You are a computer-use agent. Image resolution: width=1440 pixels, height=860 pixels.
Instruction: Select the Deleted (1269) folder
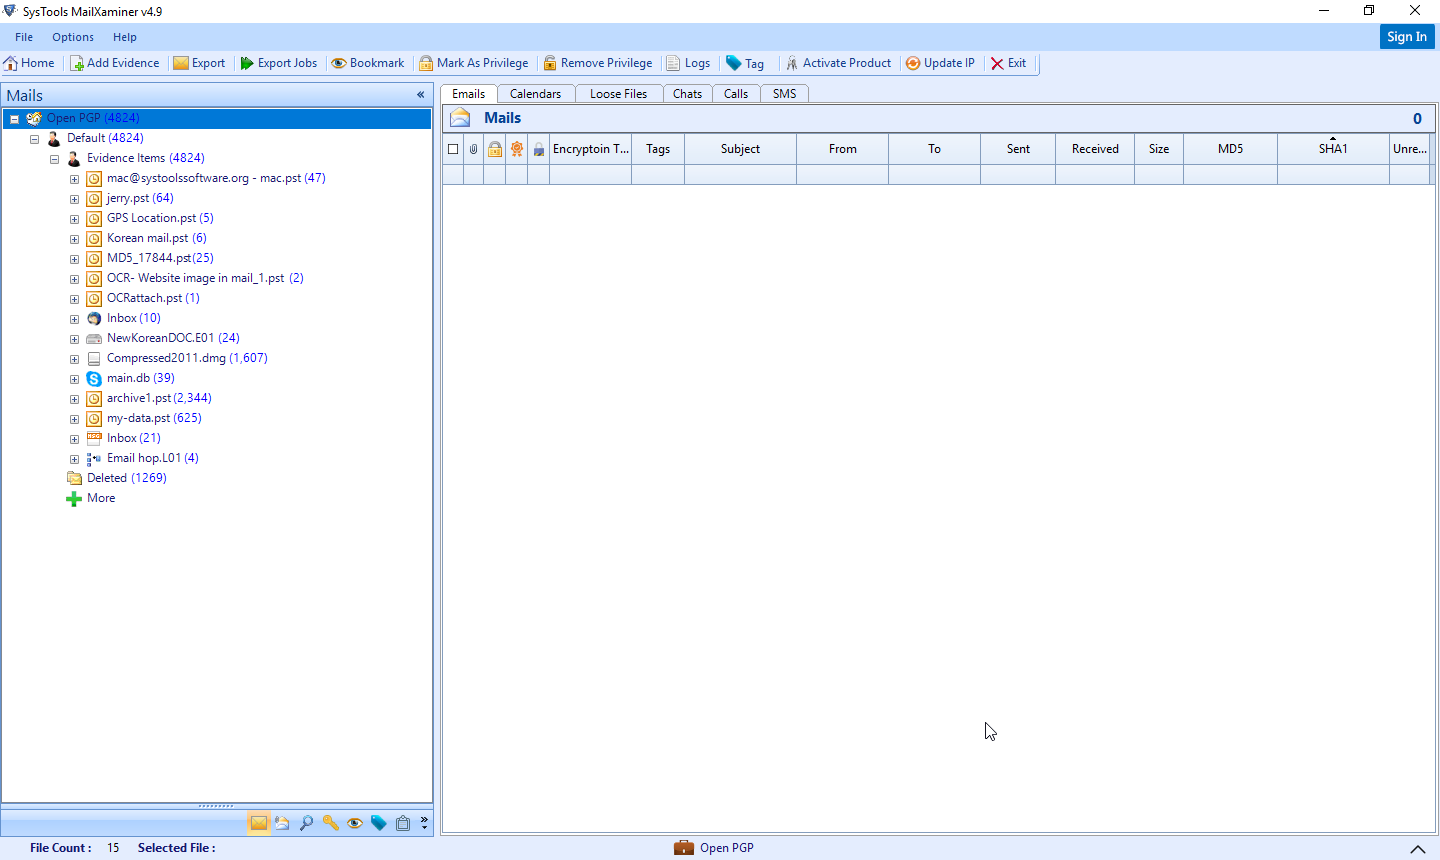click(127, 478)
